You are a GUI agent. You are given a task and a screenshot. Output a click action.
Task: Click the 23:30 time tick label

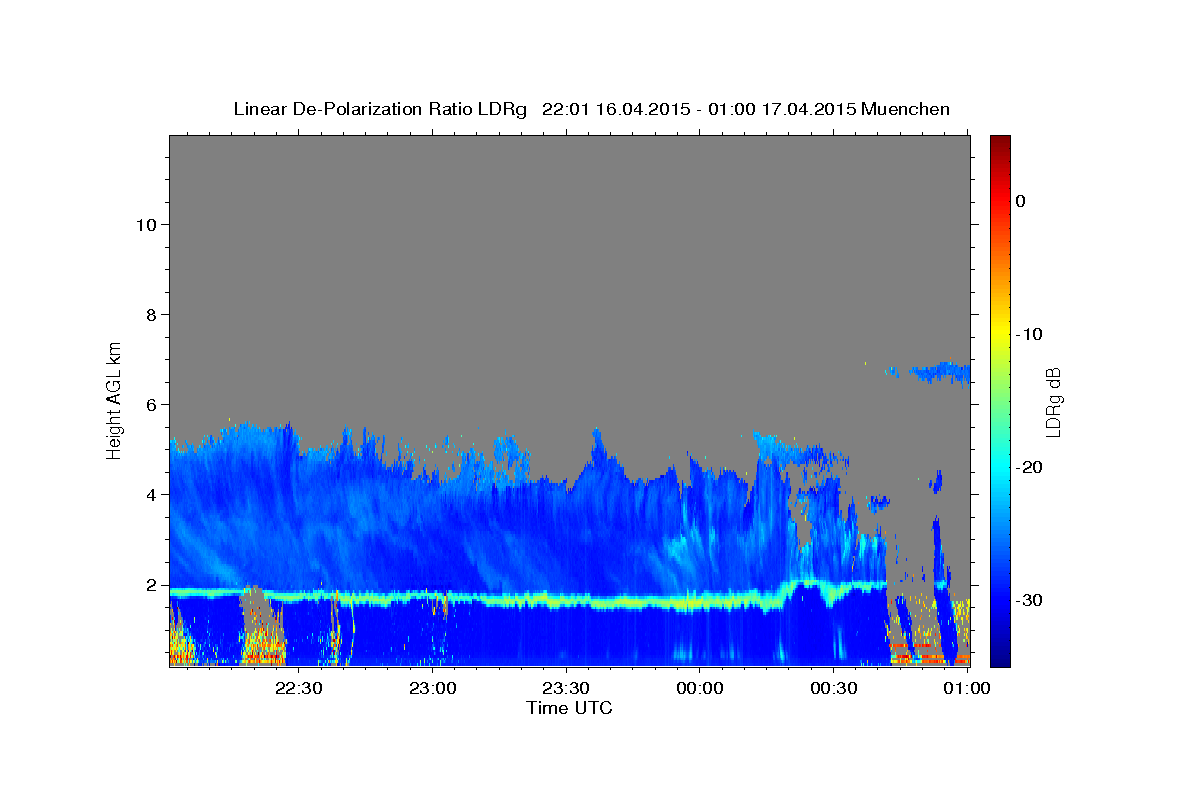pos(566,688)
